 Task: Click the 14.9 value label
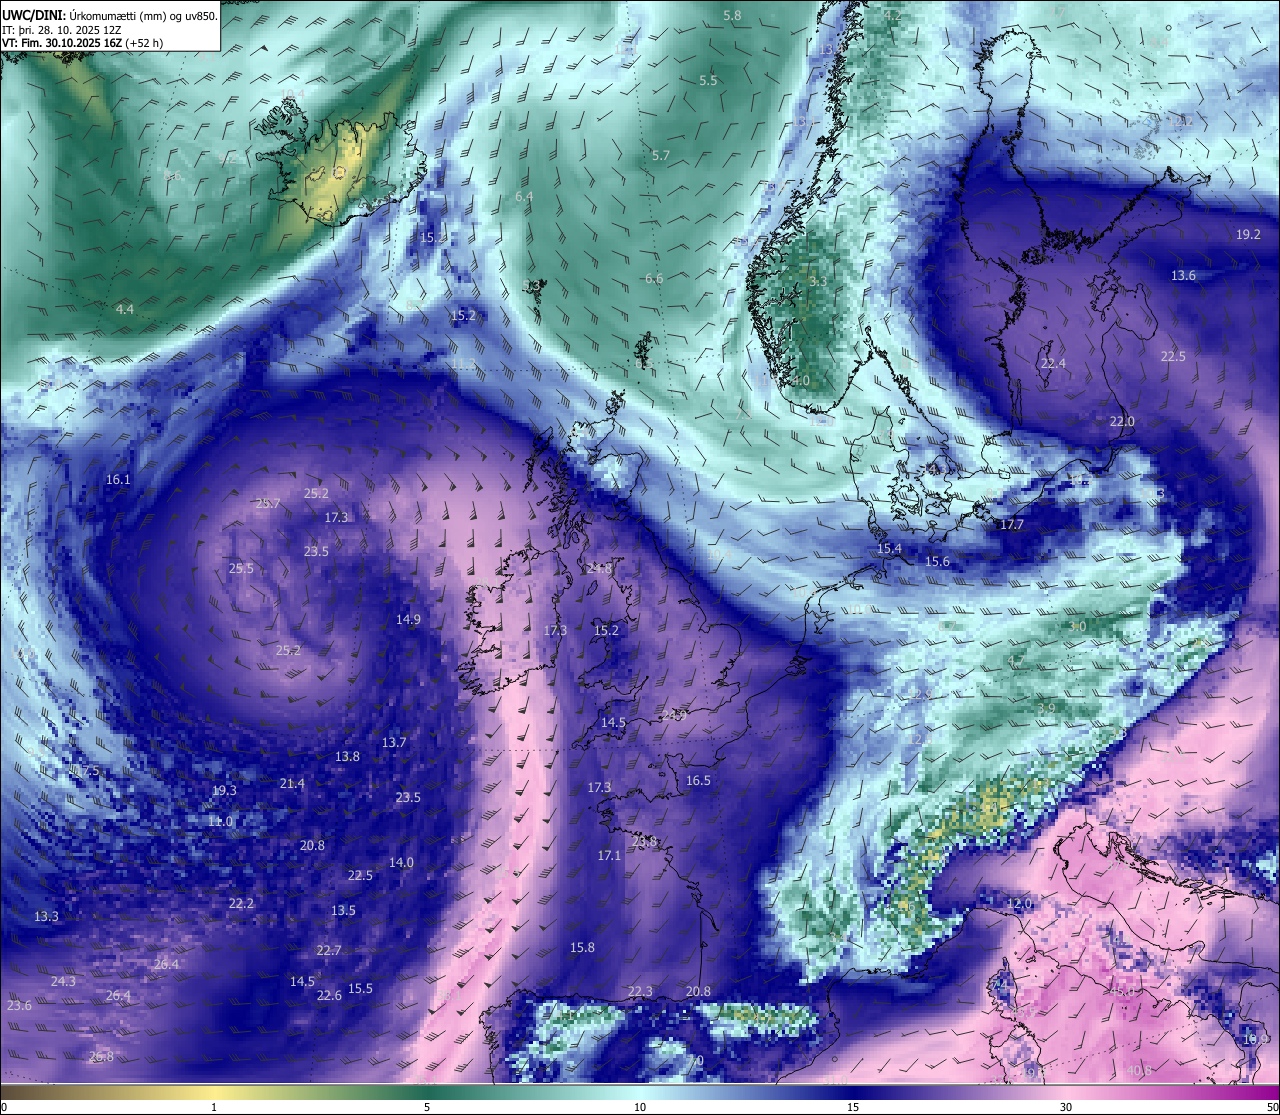pos(408,620)
